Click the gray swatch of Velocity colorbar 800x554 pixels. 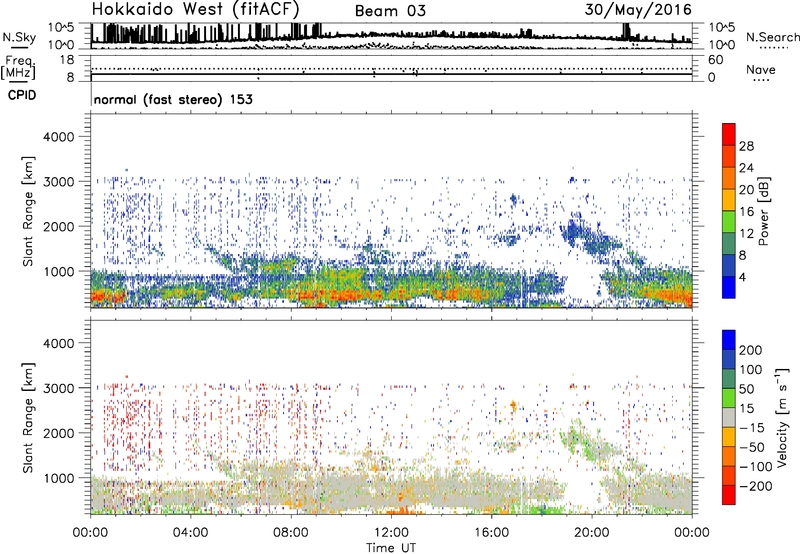point(729,417)
